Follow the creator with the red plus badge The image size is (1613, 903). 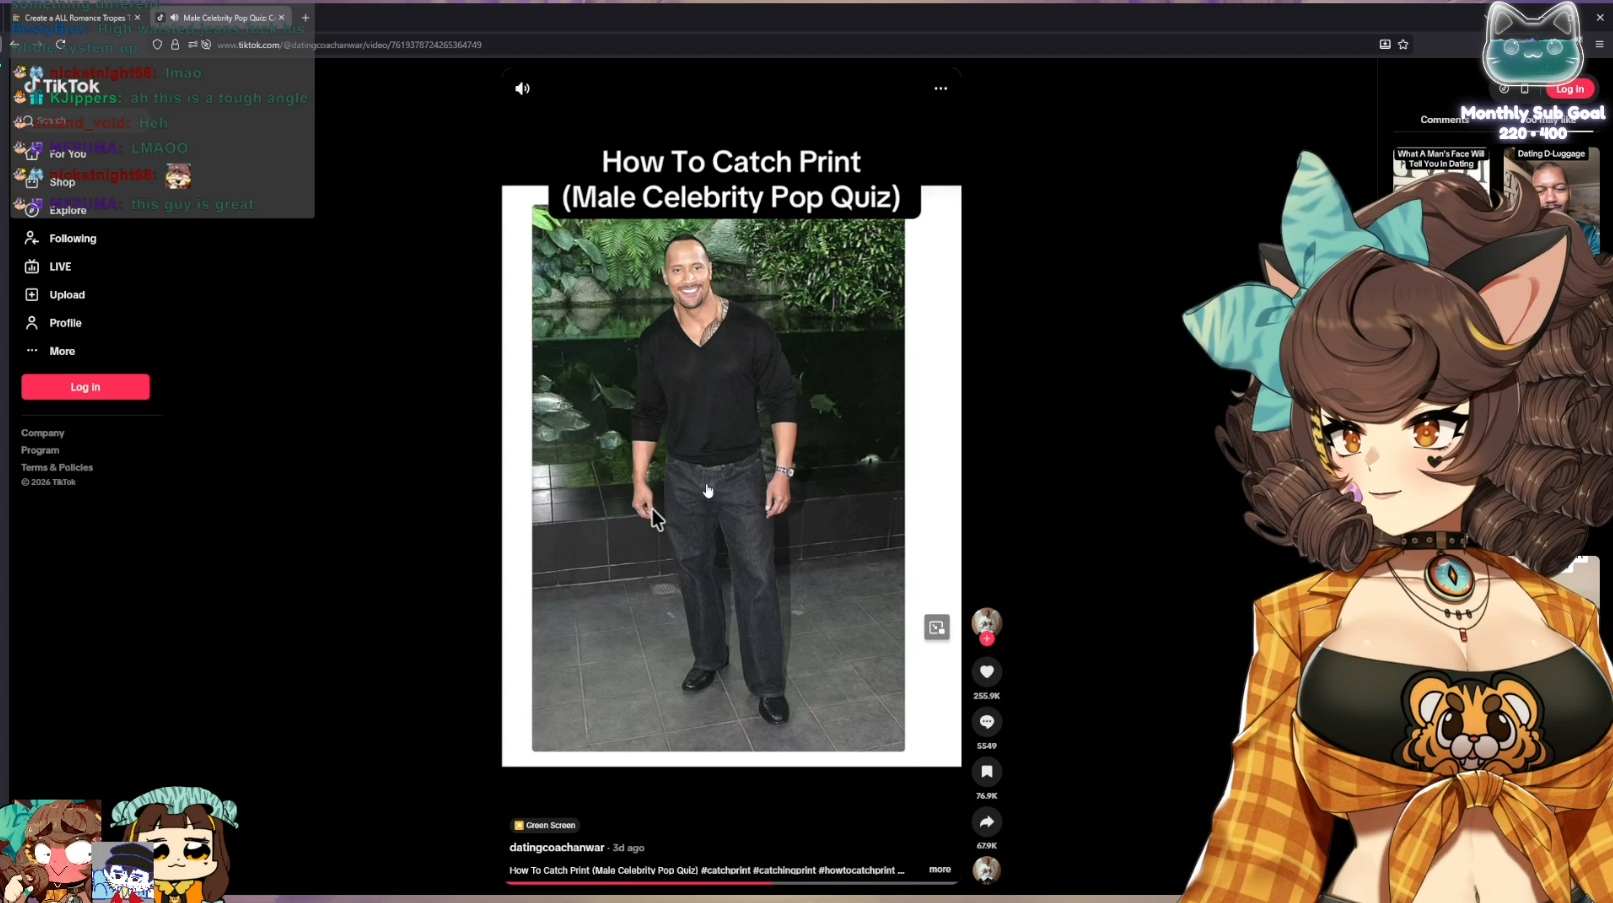987,639
